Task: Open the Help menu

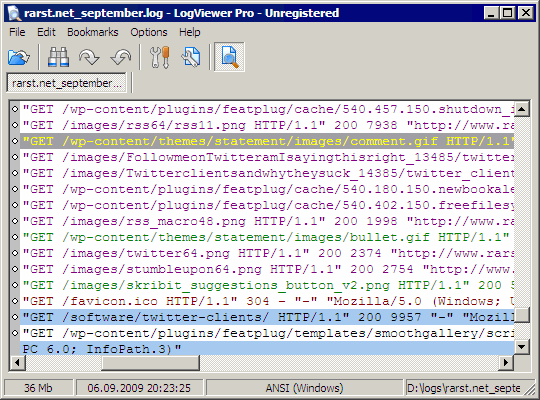Action: coord(189,32)
